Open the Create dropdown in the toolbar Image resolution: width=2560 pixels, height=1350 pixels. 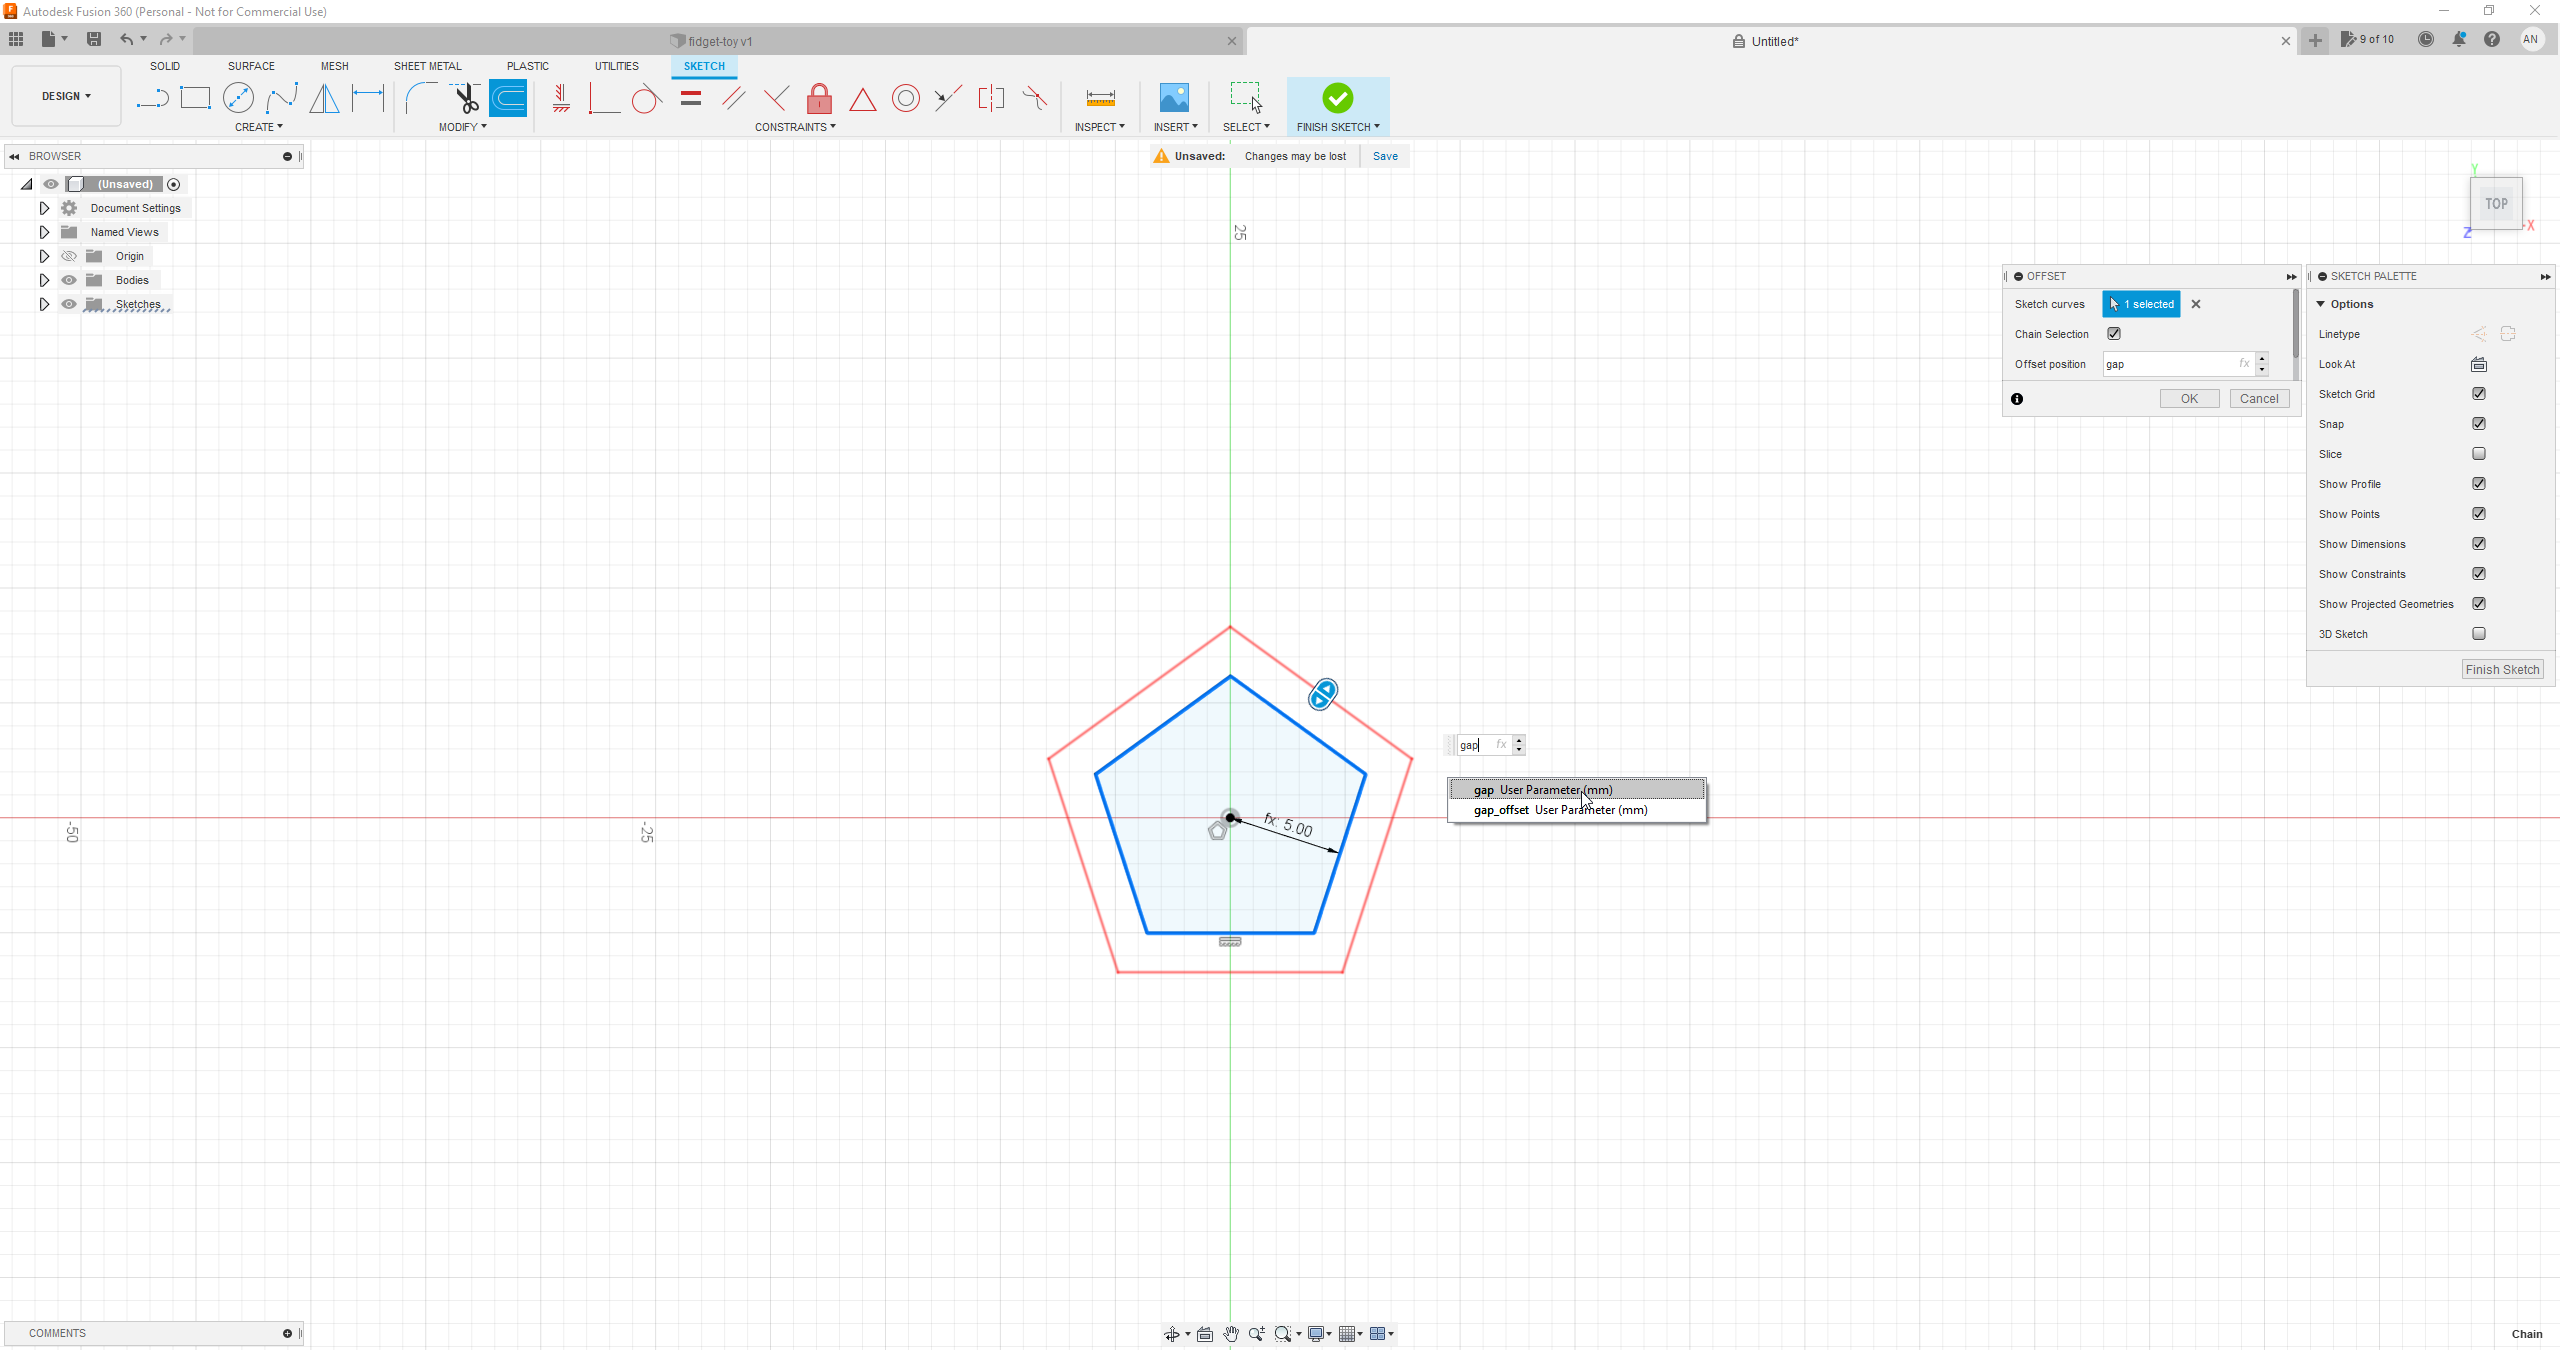pos(258,127)
